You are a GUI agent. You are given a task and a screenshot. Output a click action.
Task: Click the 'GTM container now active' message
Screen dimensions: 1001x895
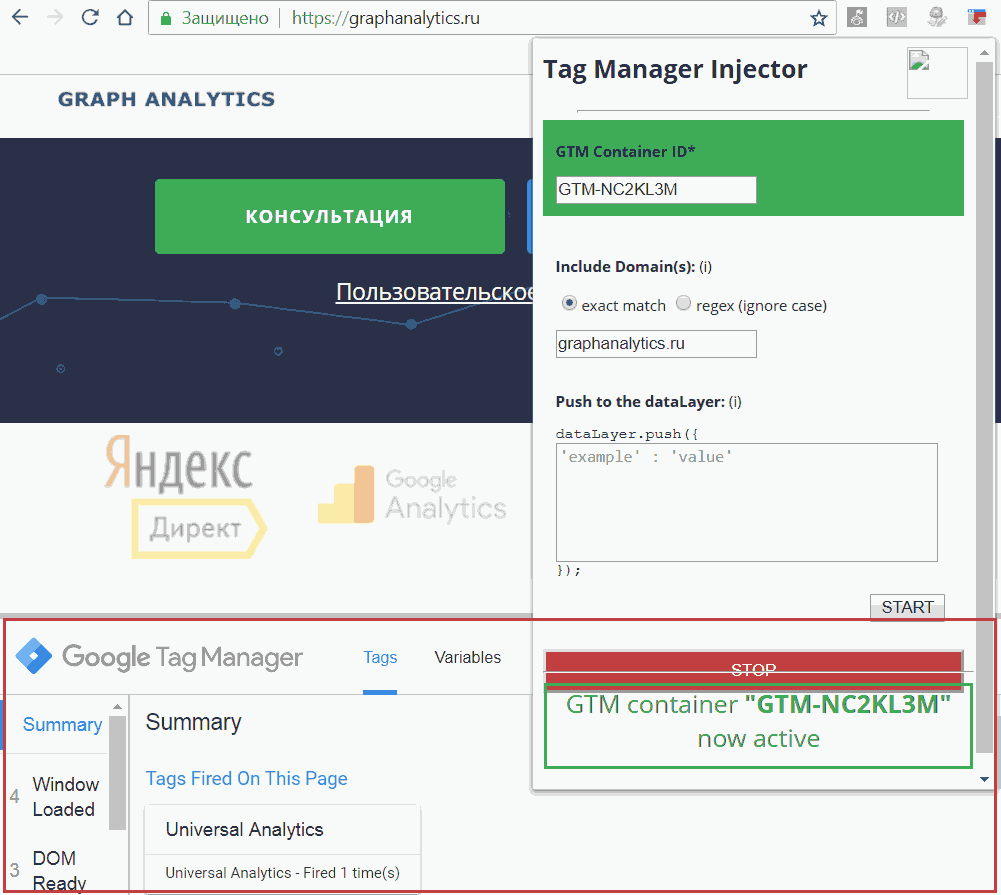tap(758, 725)
